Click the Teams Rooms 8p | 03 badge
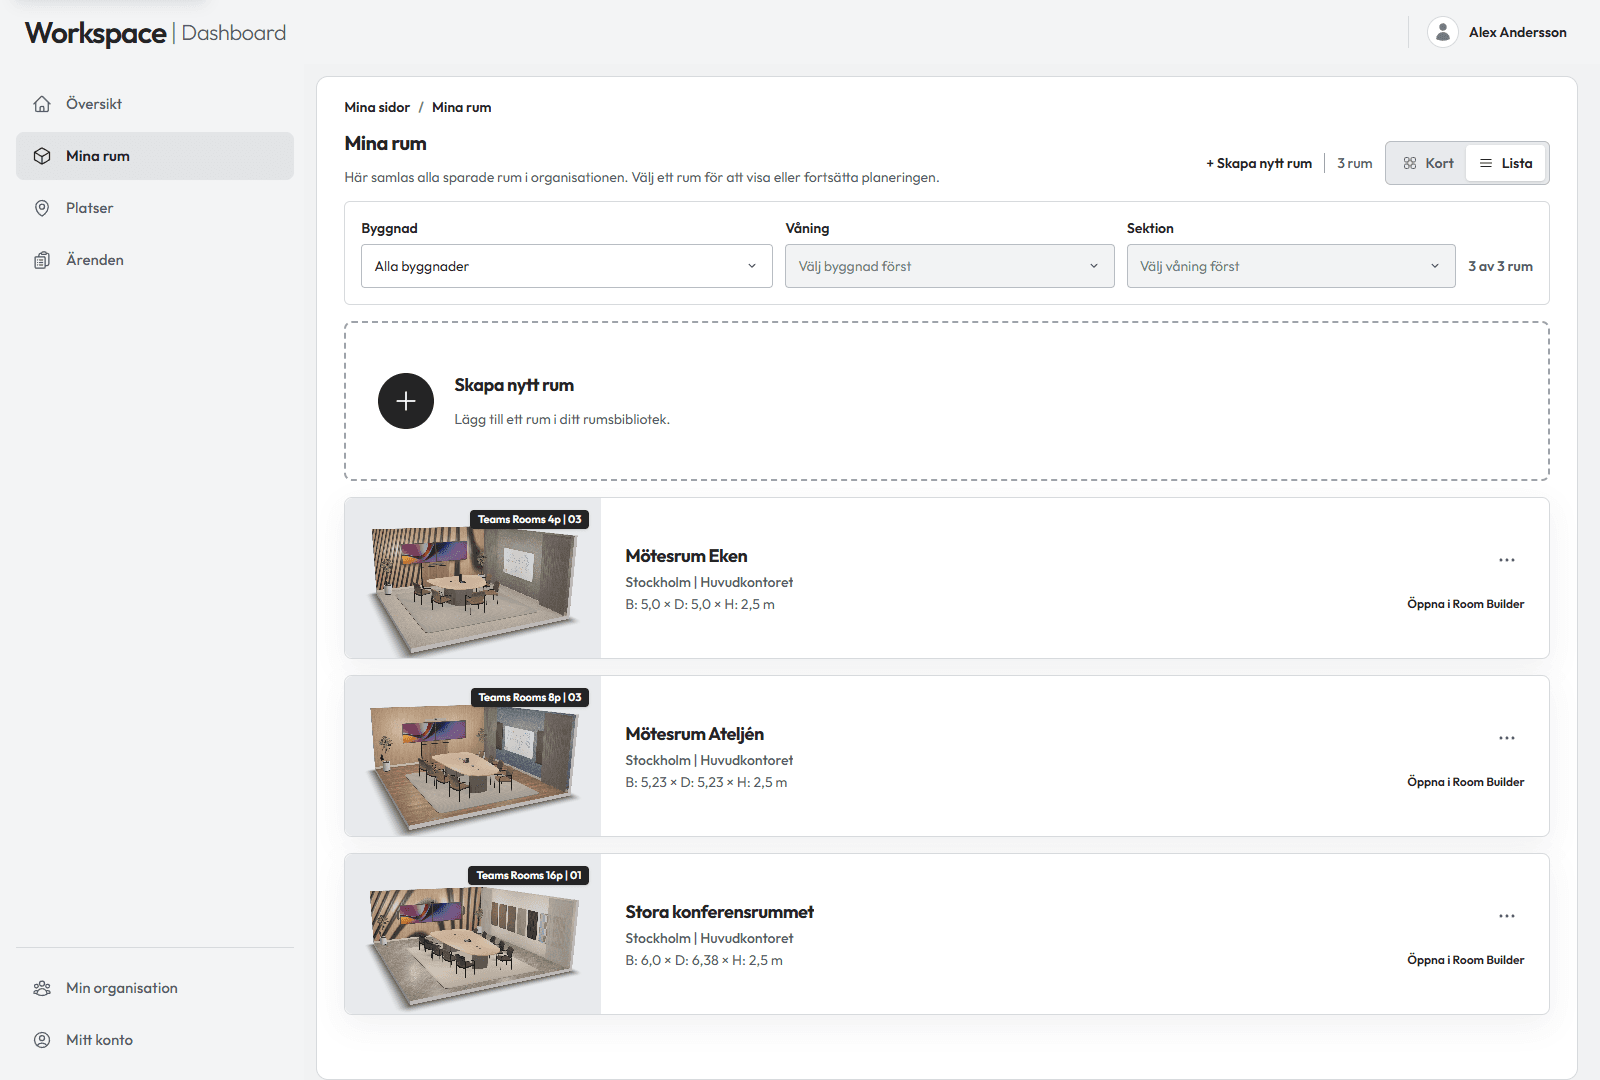 (529, 697)
